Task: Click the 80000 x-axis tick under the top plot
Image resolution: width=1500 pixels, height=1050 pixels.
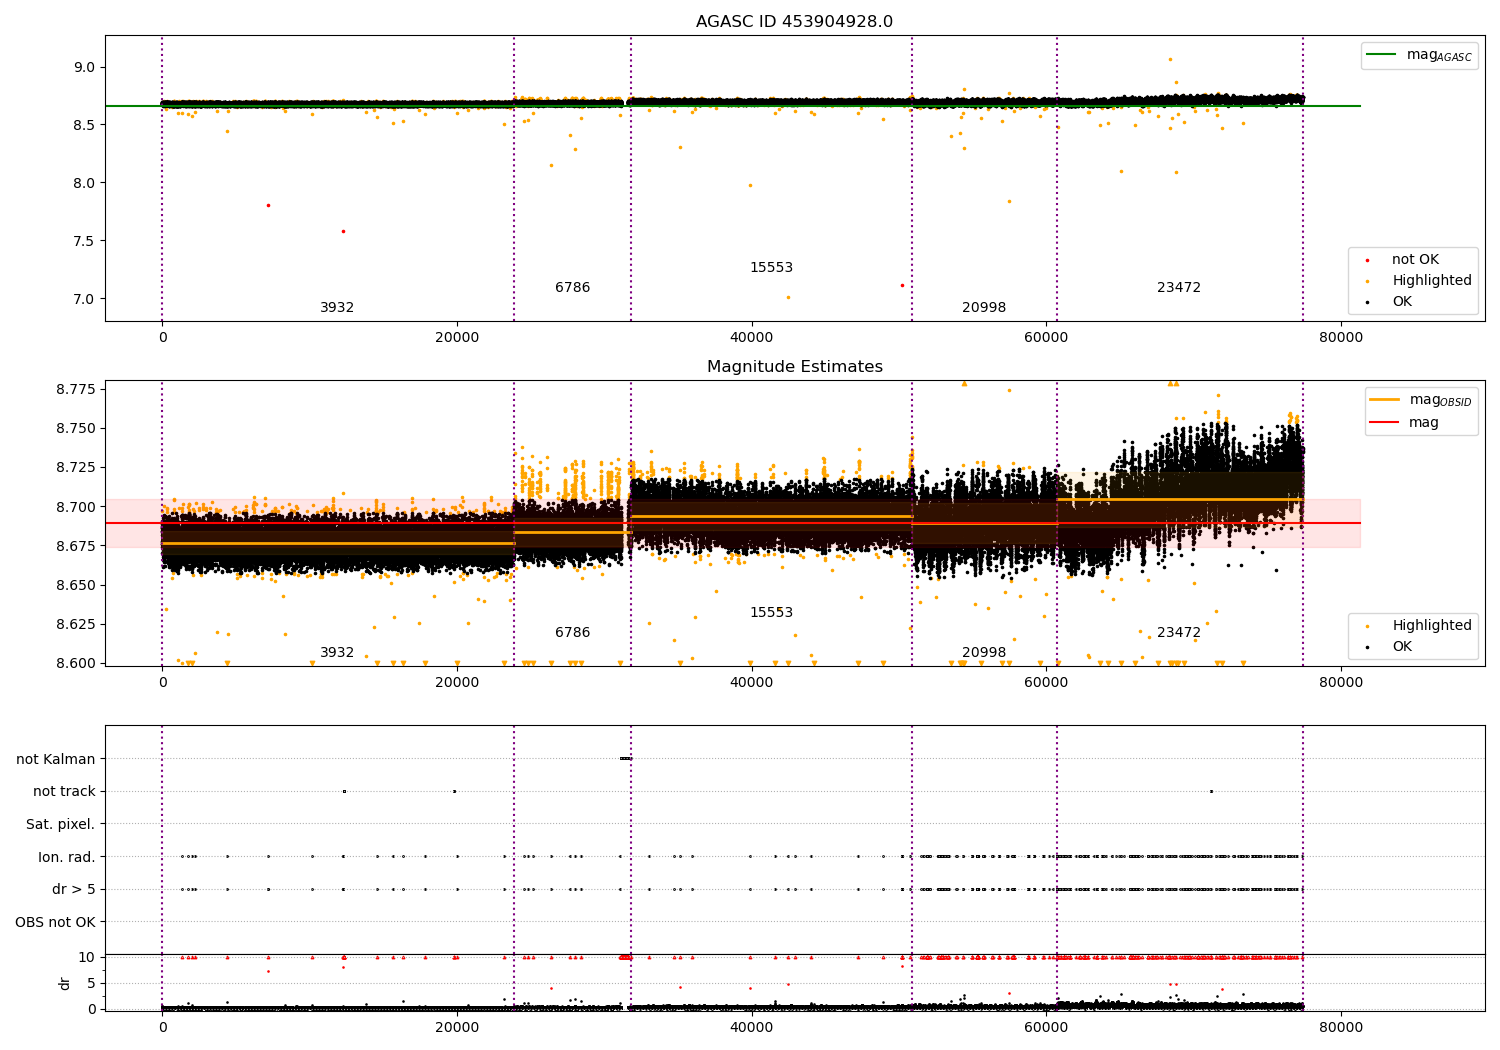Action: 1340,338
